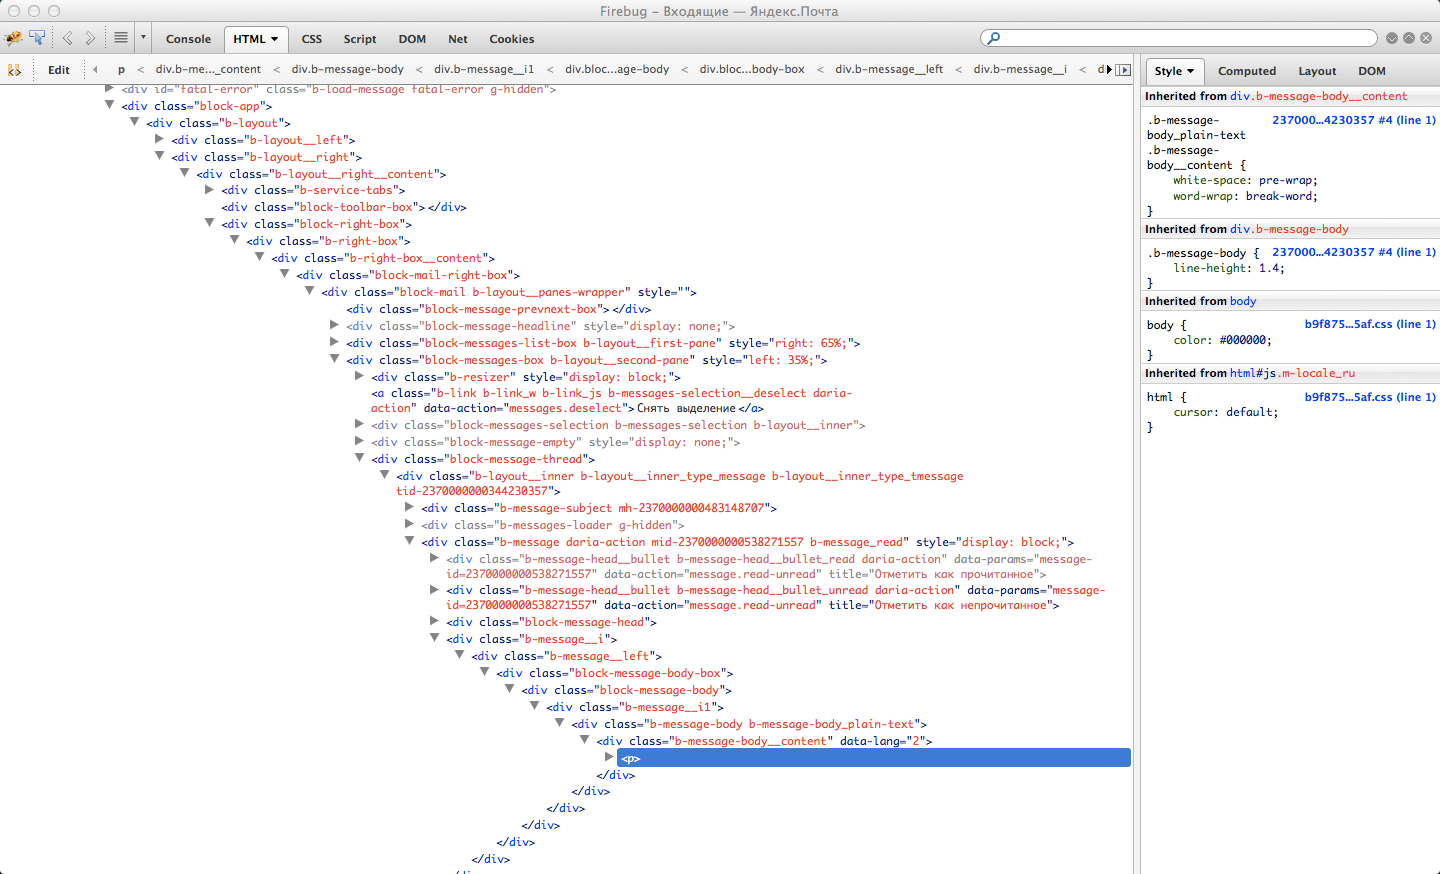
Task: Switch to the Net tab
Action: tap(458, 39)
